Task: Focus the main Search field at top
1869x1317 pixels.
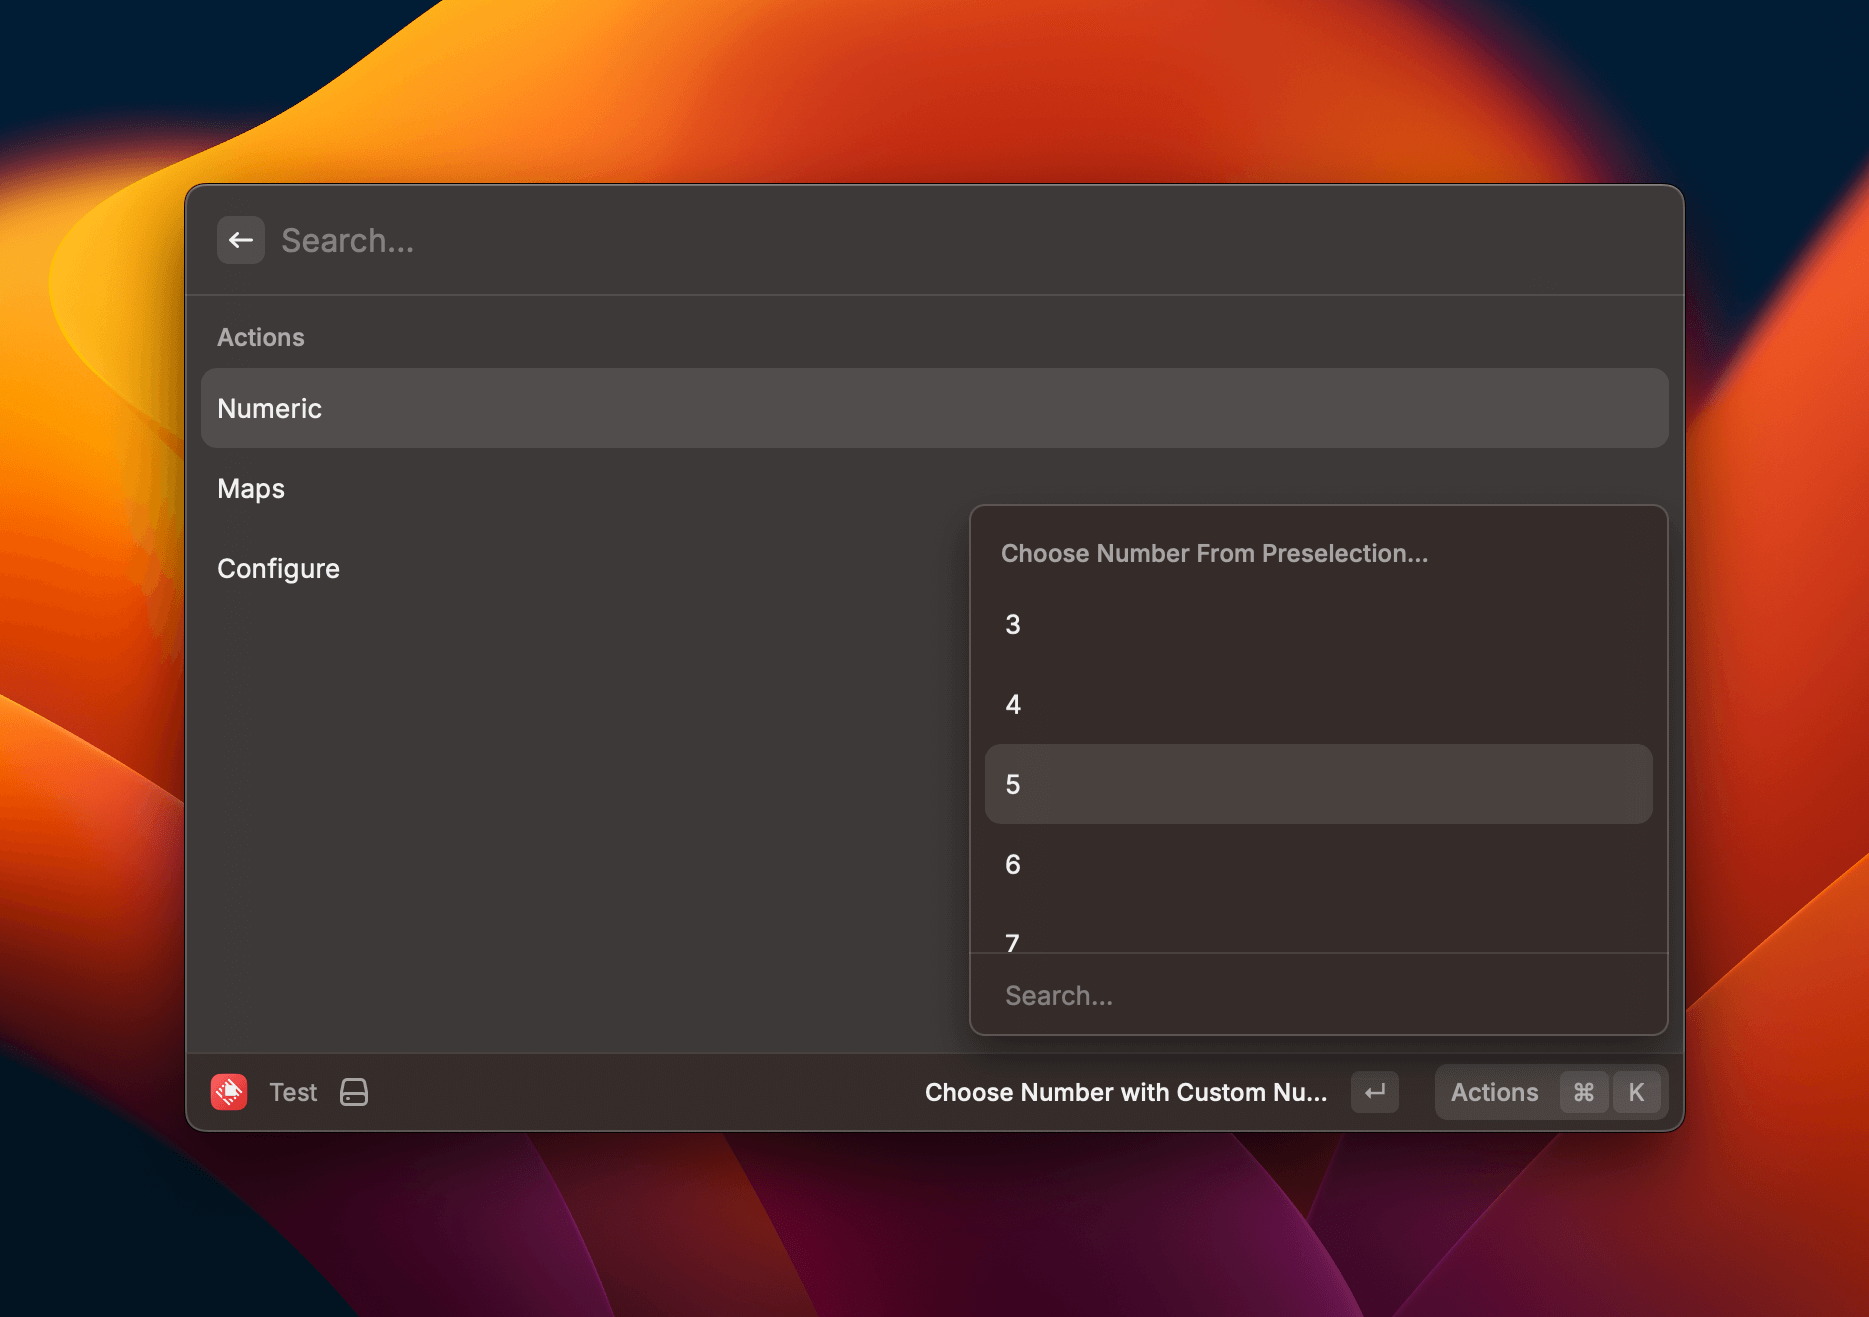Action: tap(900, 240)
